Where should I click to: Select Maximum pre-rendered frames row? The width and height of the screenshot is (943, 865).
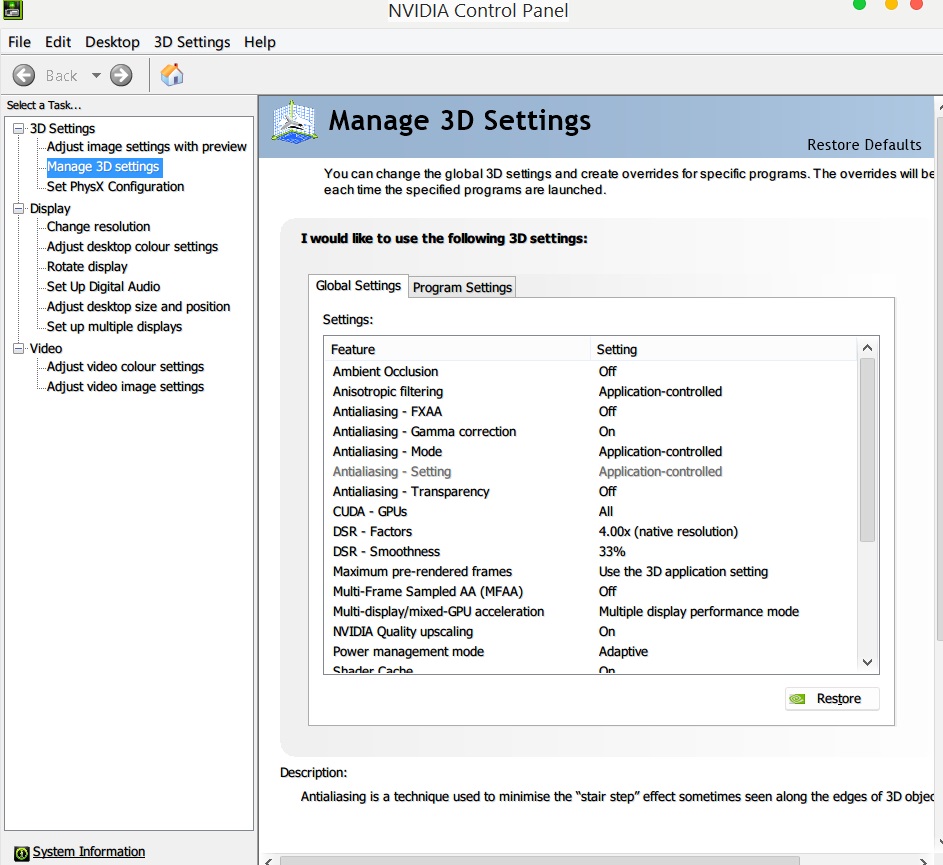coord(592,571)
